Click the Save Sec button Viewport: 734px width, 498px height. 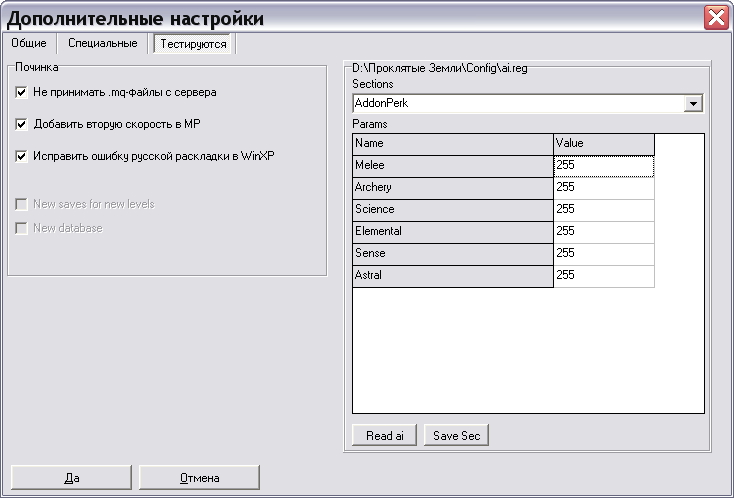point(456,435)
